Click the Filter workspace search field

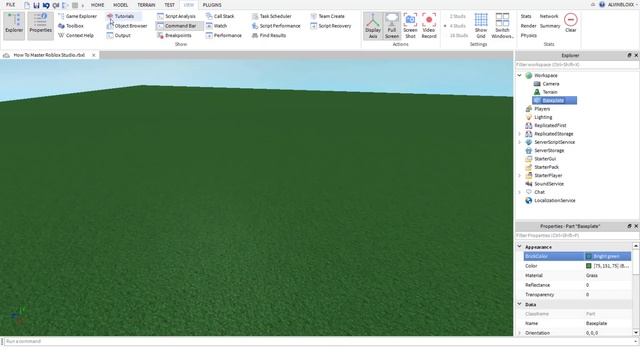(576, 64)
